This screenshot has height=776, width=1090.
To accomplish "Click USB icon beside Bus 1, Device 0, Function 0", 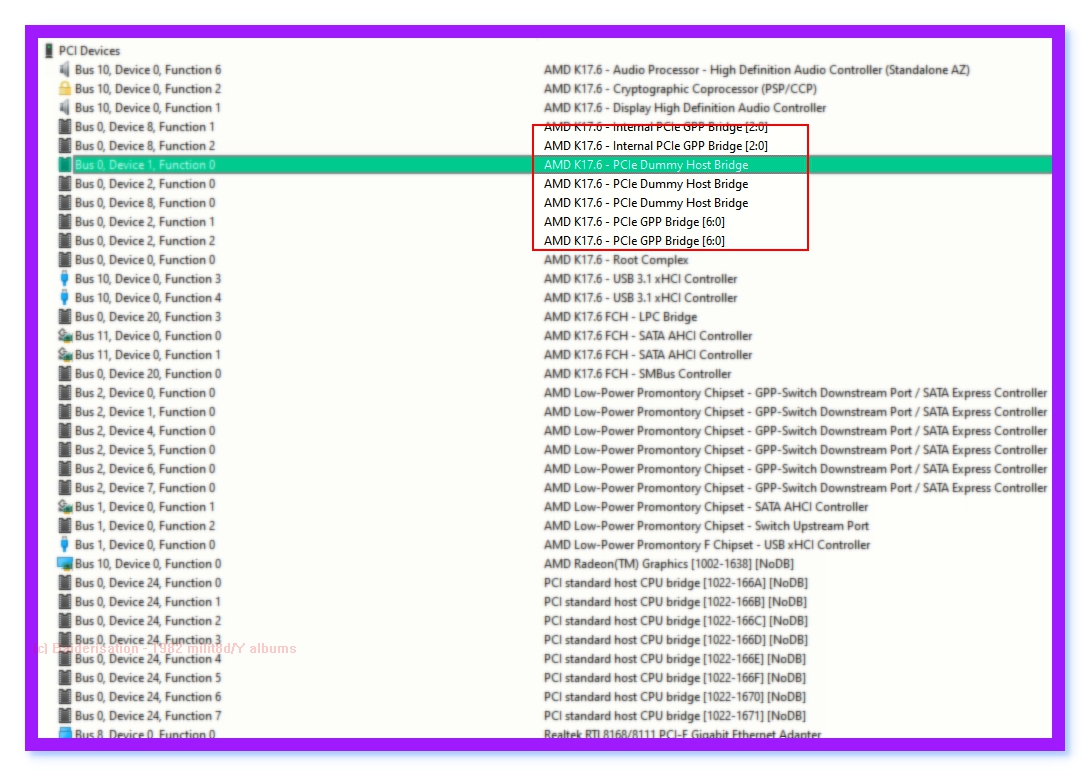I will tap(65, 545).
